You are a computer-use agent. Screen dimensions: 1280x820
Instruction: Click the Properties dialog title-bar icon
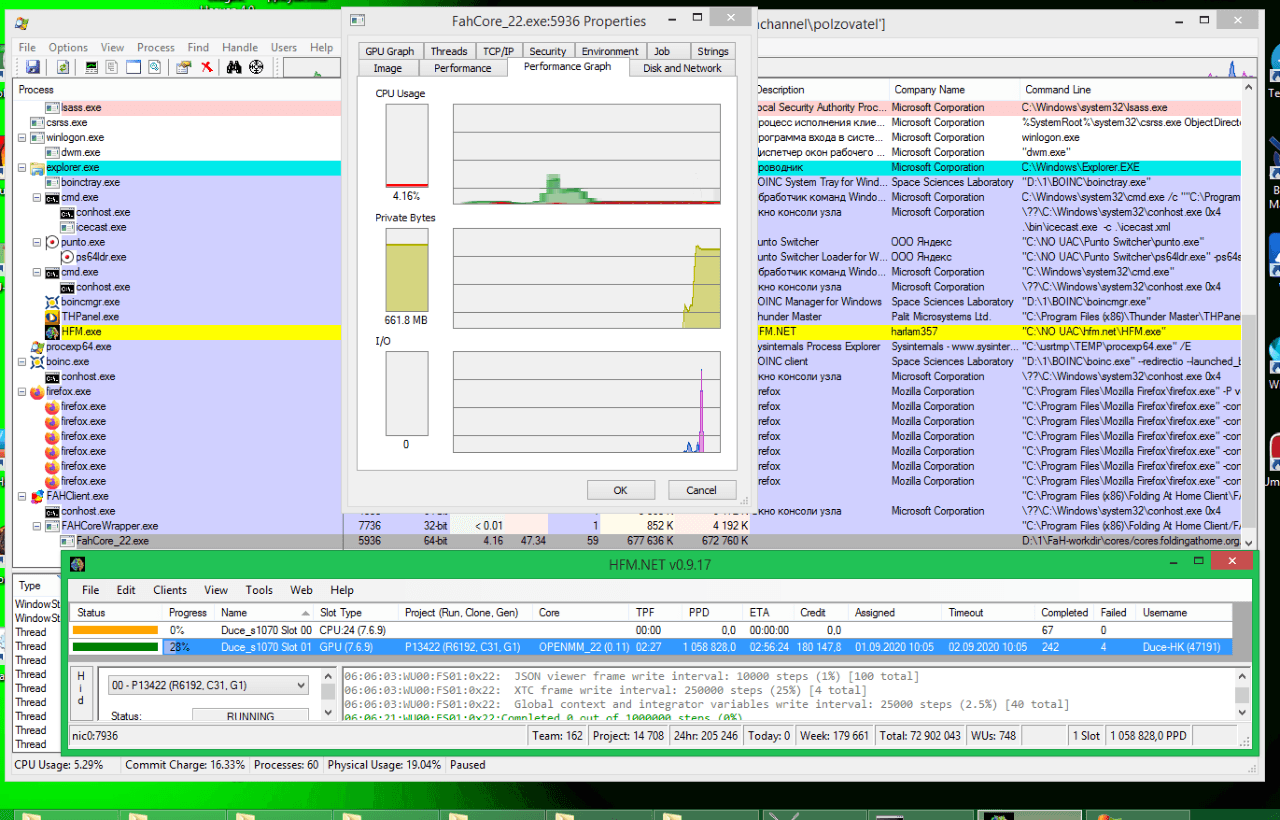click(x=357, y=20)
